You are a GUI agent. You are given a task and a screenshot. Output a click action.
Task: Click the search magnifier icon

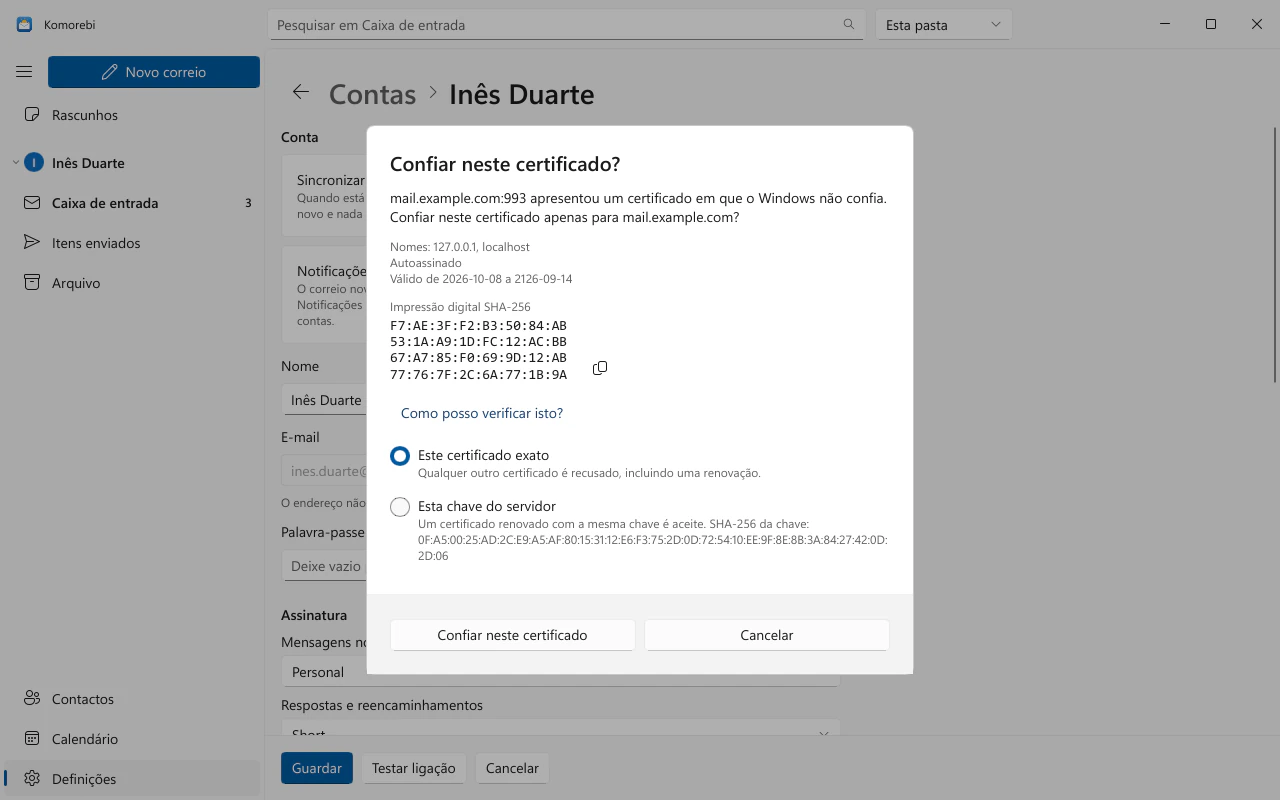(x=849, y=24)
